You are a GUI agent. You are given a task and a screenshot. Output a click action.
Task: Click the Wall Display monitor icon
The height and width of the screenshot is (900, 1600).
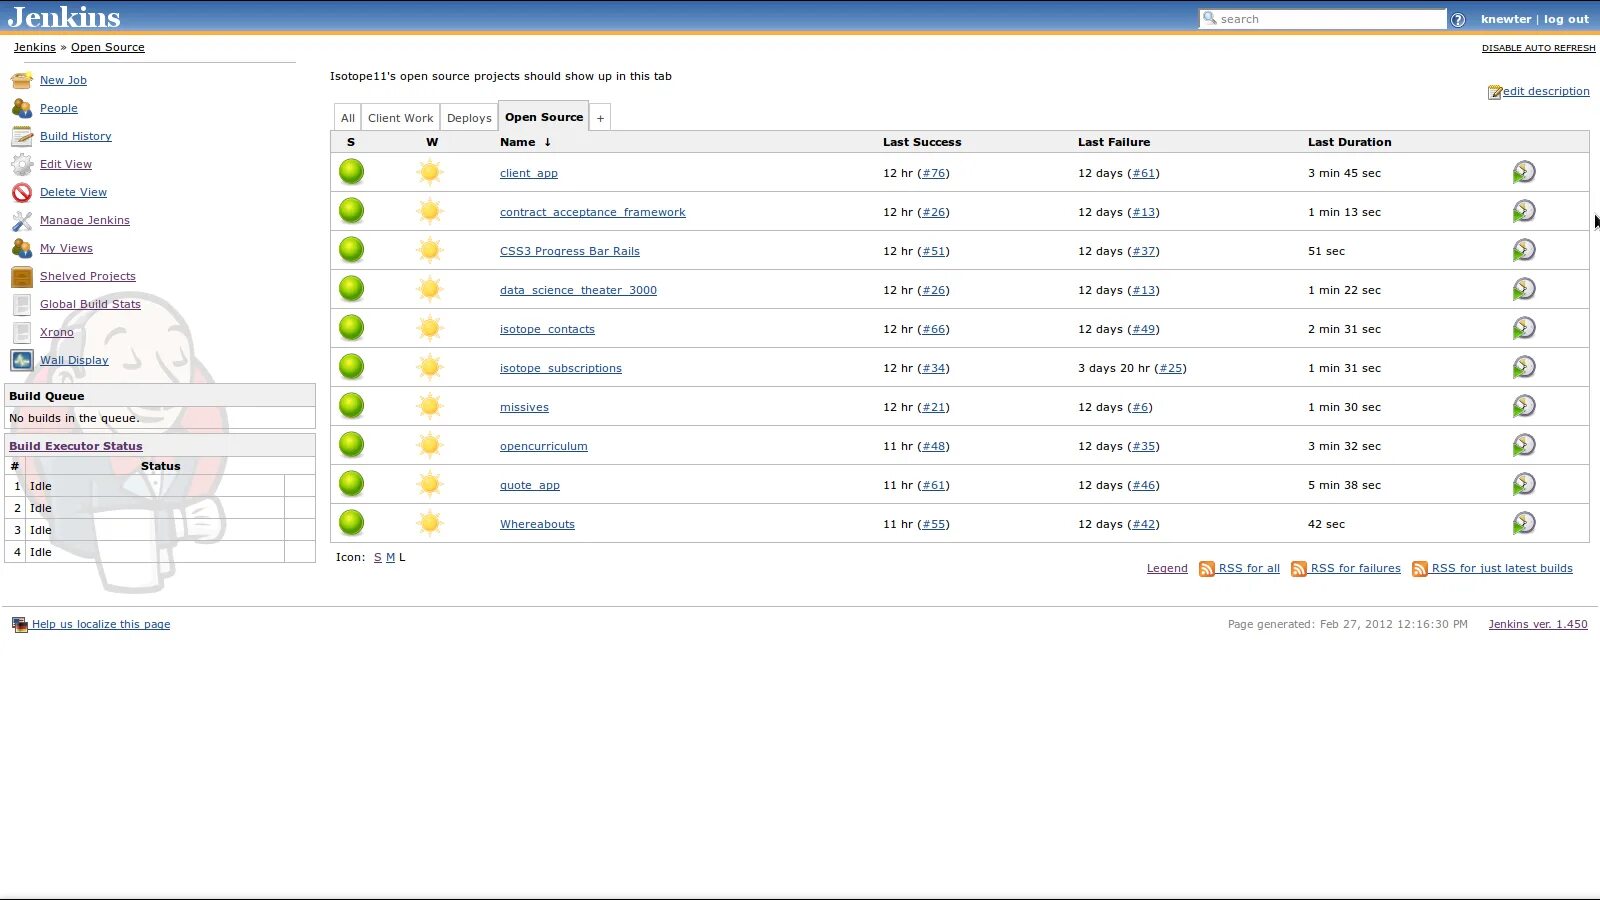tap(22, 360)
